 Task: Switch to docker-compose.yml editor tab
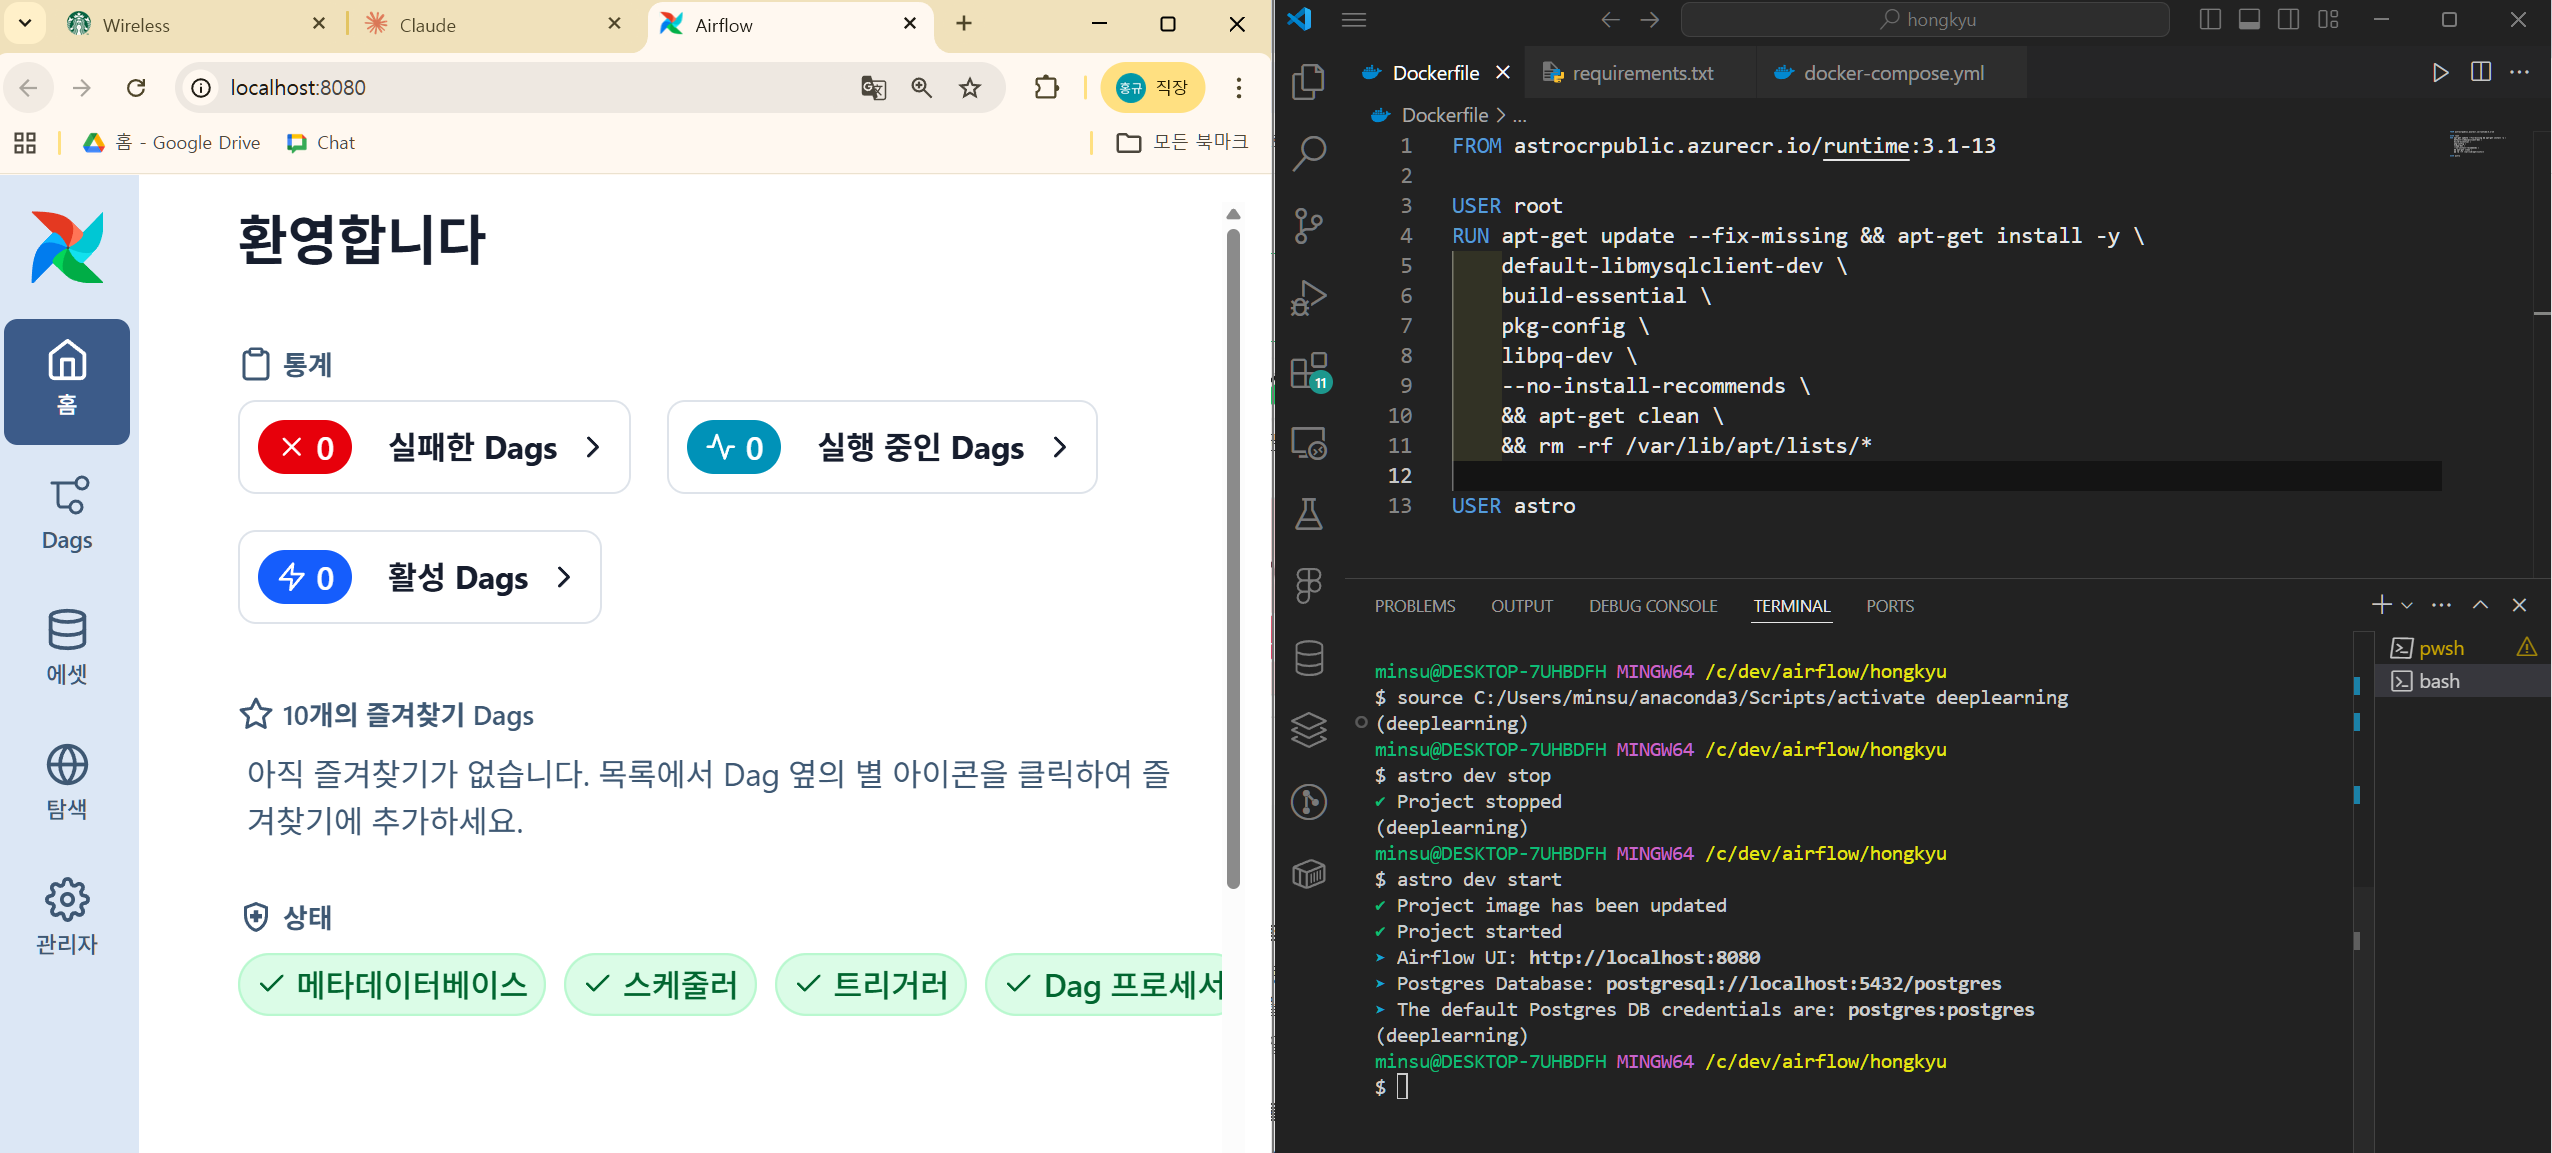click(1892, 73)
